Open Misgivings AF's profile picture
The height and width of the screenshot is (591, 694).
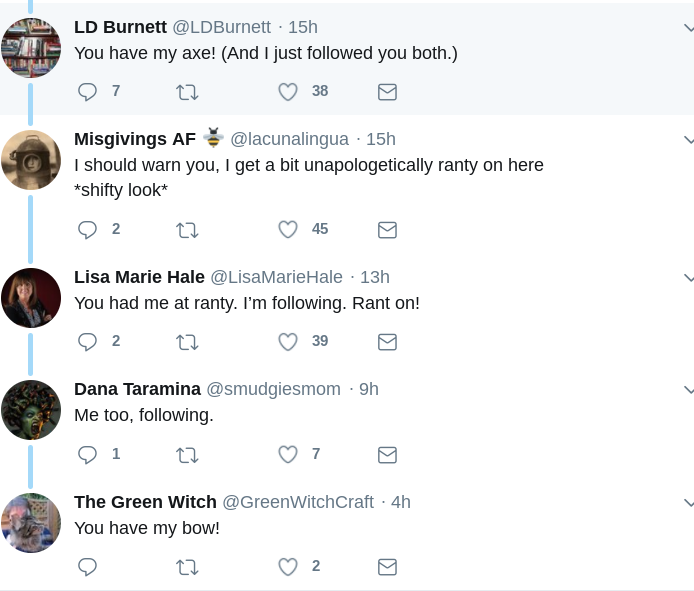pyautogui.click(x=31, y=160)
